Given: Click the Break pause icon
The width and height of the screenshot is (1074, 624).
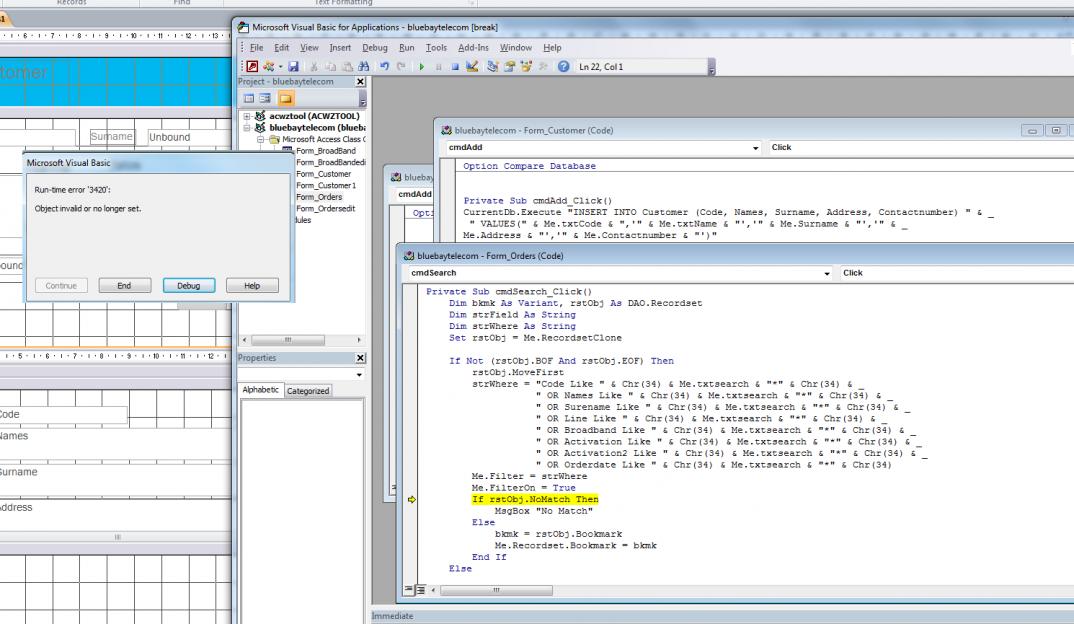Looking at the screenshot, I should click(x=438, y=66).
